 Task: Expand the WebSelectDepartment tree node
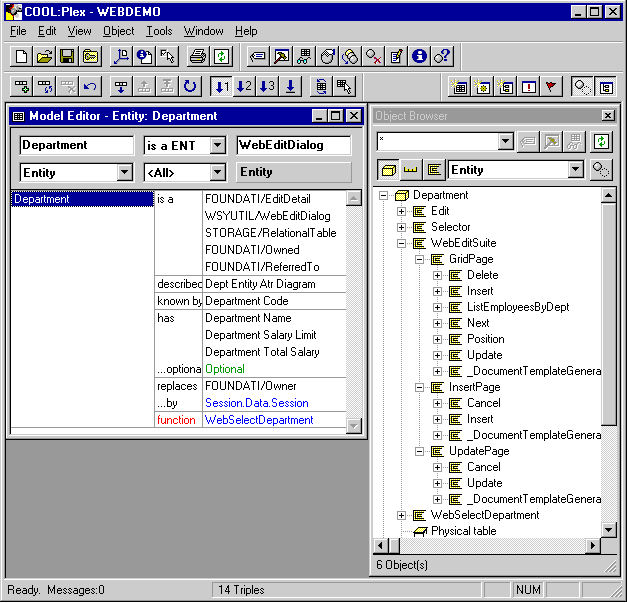pyautogui.click(x=401, y=515)
